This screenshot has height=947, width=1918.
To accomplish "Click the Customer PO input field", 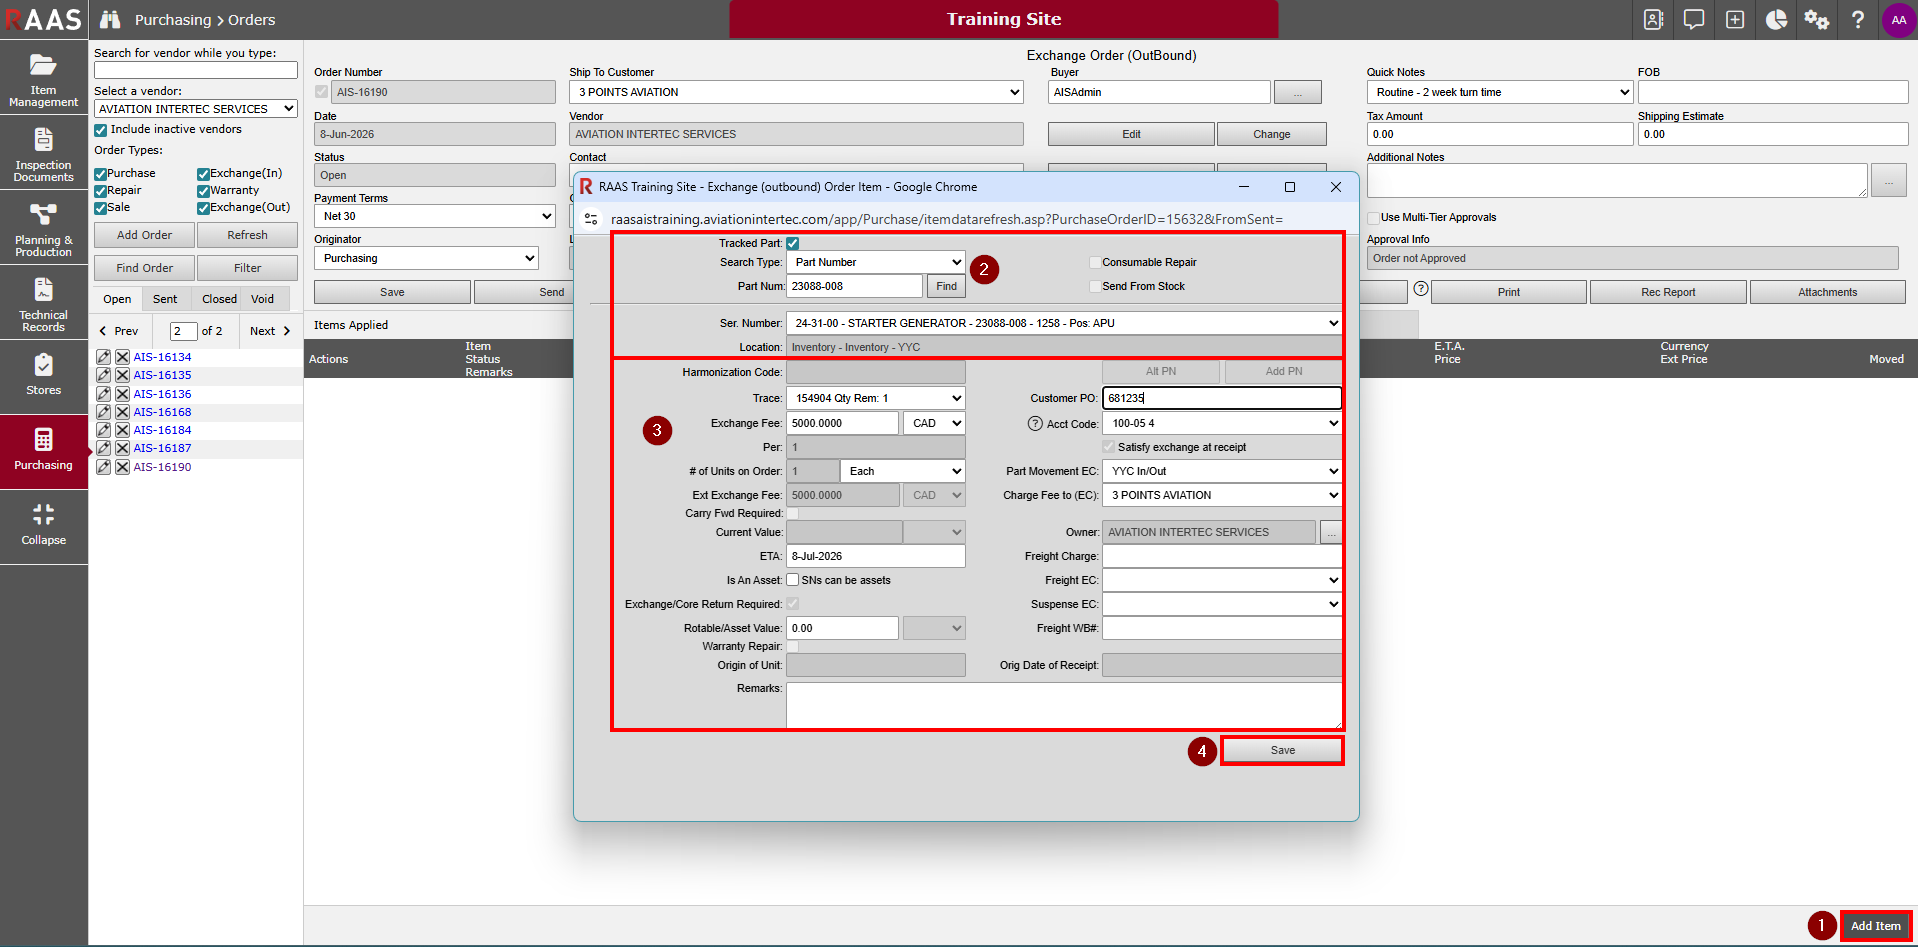I will (x=1222, y=398).
